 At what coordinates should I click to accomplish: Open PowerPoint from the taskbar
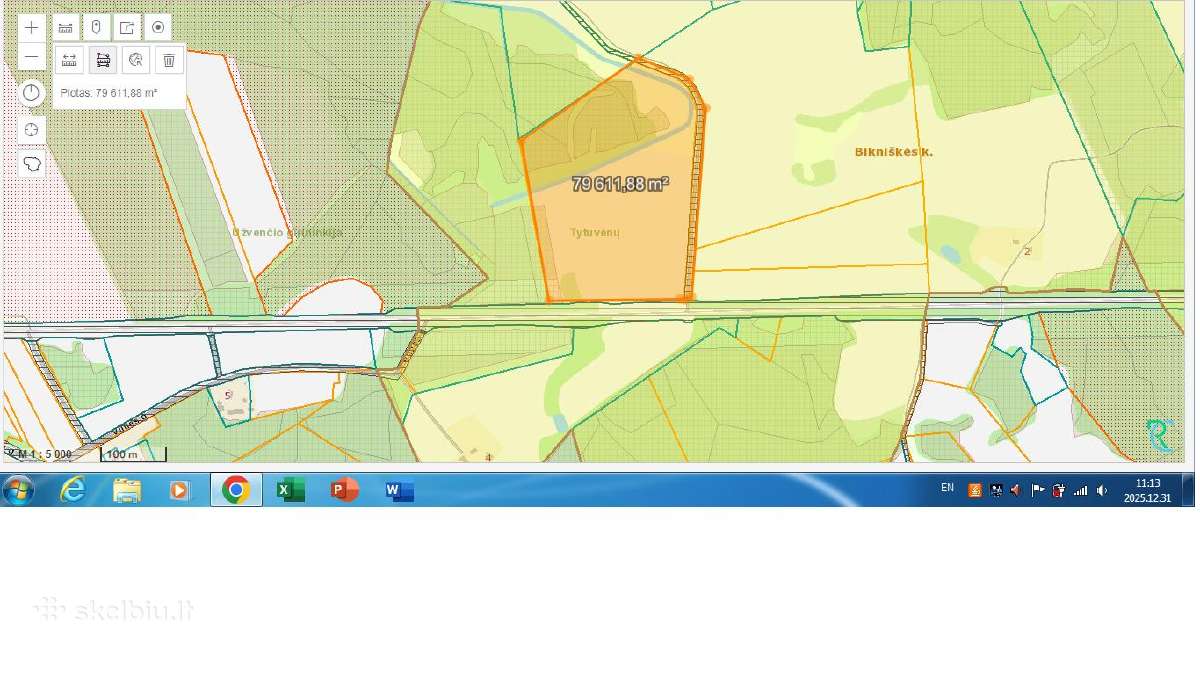(344, 490)
